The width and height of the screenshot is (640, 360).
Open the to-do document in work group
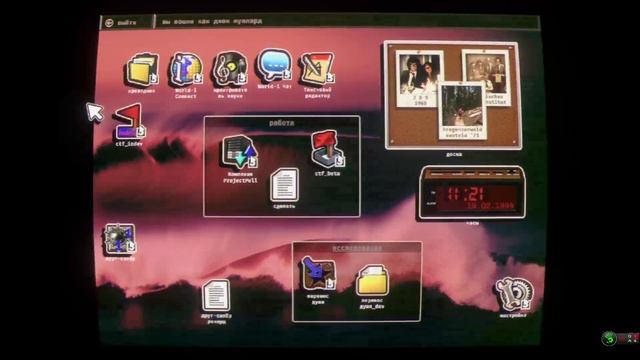284,185
